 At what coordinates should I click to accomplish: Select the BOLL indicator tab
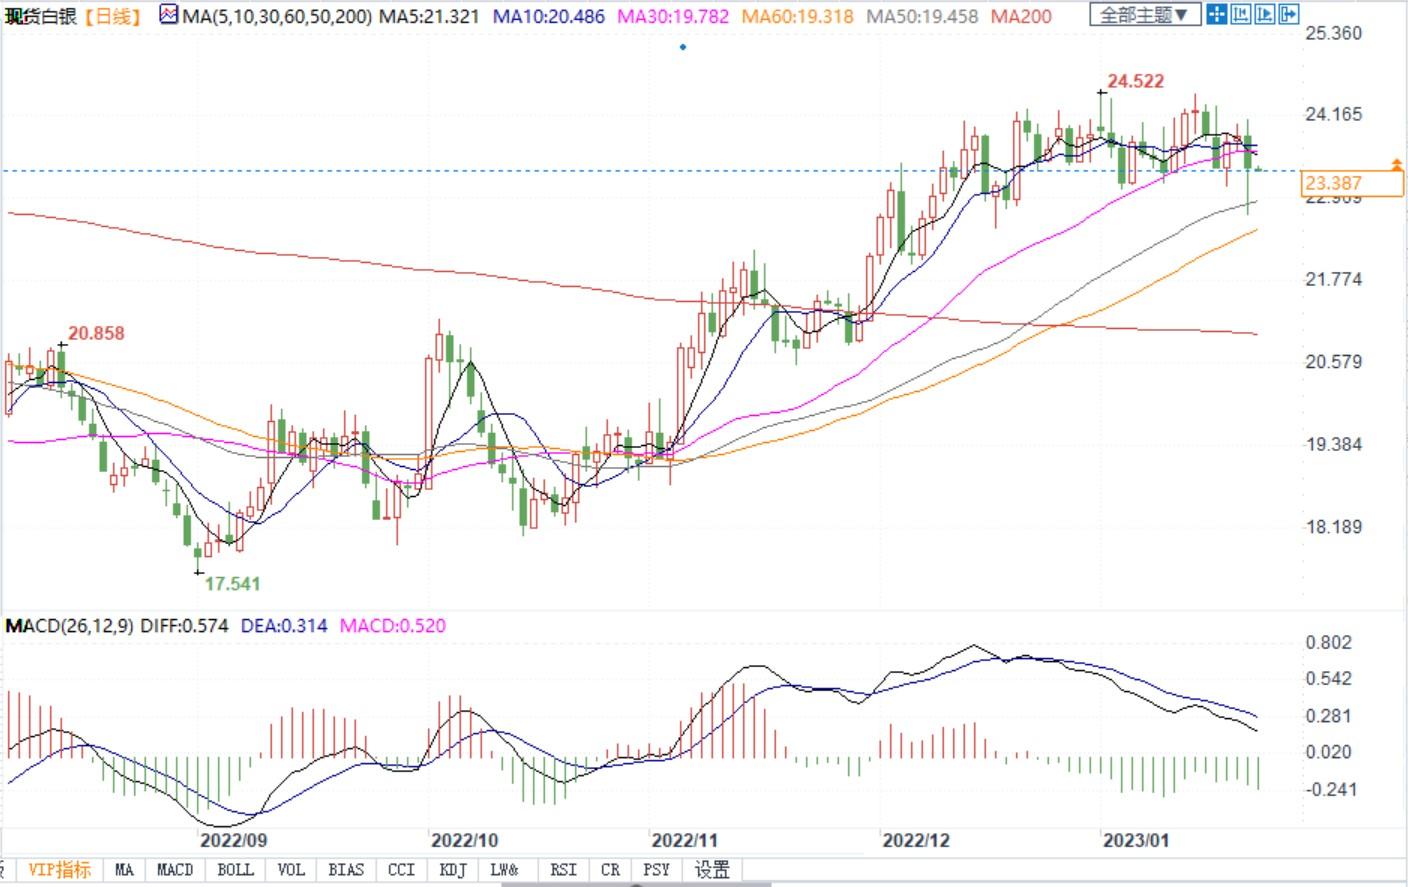click(235, 870)
